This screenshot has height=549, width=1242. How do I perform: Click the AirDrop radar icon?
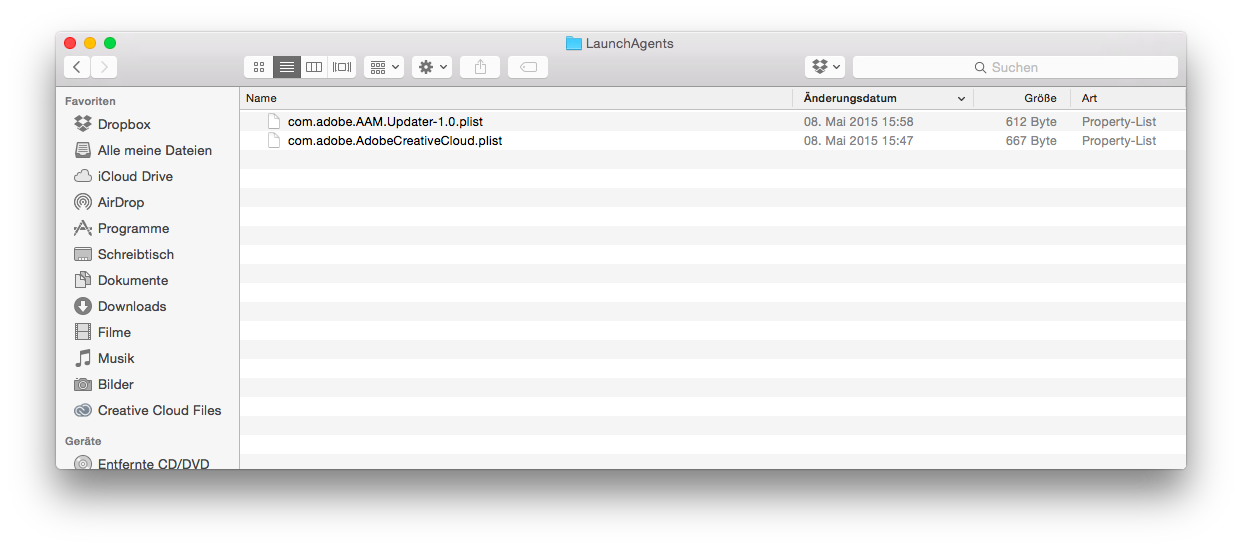tap(83, 202)
